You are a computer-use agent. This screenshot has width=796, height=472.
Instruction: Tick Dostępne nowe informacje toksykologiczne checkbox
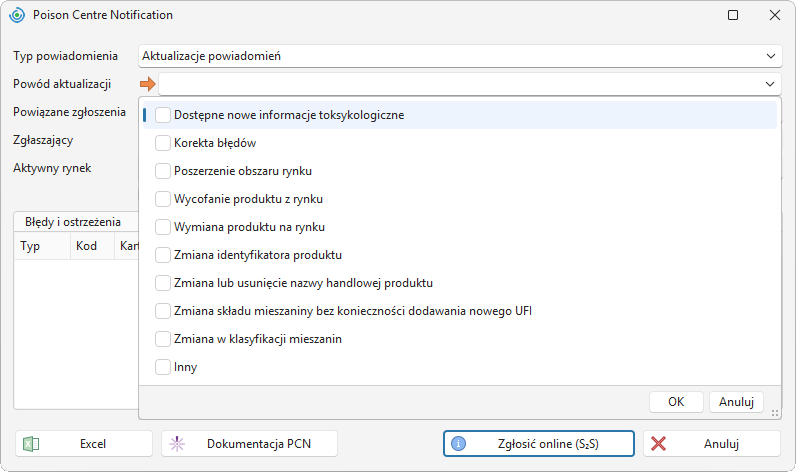tap(163, 115)
